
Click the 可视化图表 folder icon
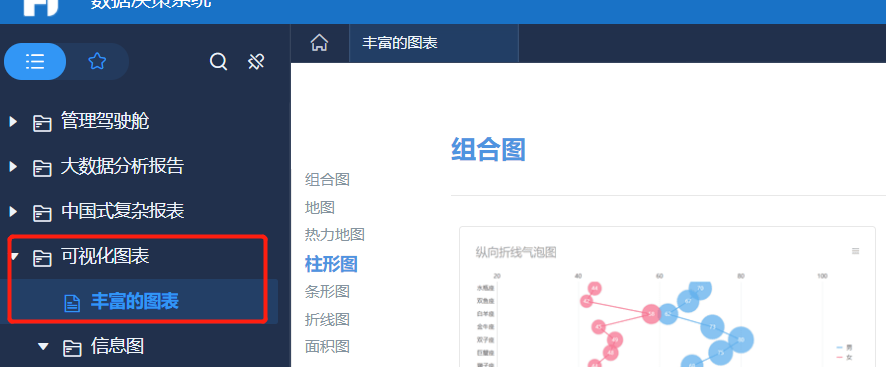[42, 258]
